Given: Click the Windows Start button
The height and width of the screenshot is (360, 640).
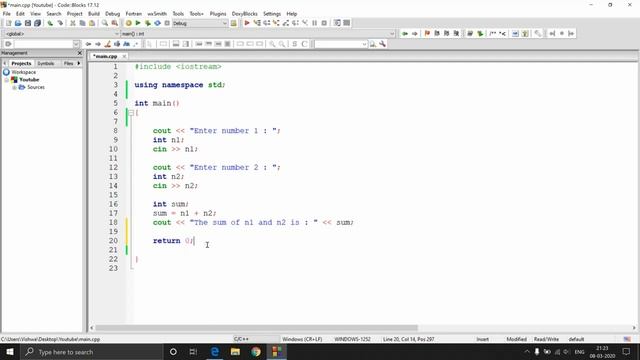Looking at the screenshot, I should 10,352.
